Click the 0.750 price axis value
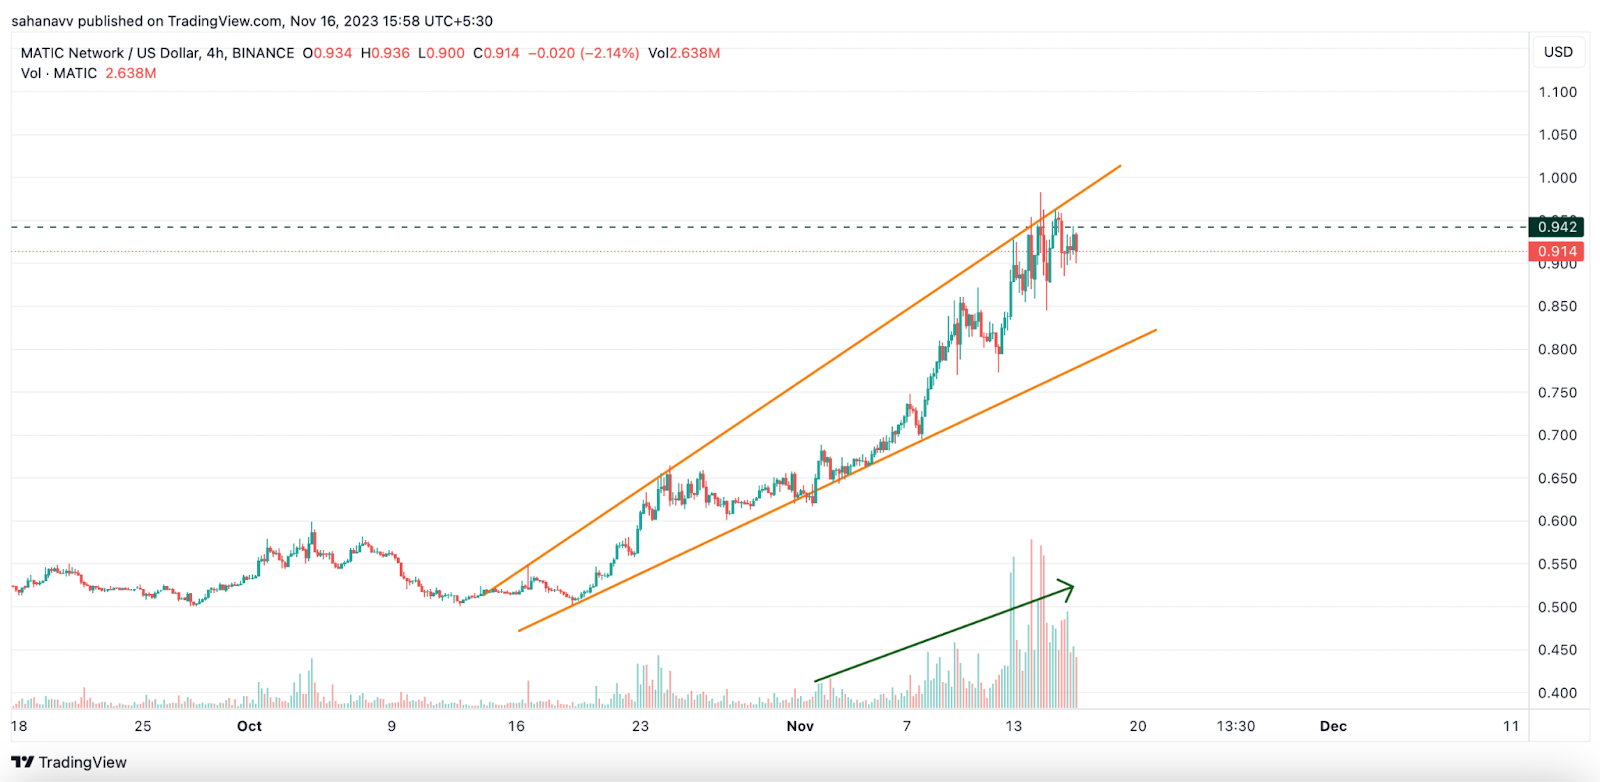Image resolution: width=1600 pixels, height=782 pixels. click(1557, 393)
